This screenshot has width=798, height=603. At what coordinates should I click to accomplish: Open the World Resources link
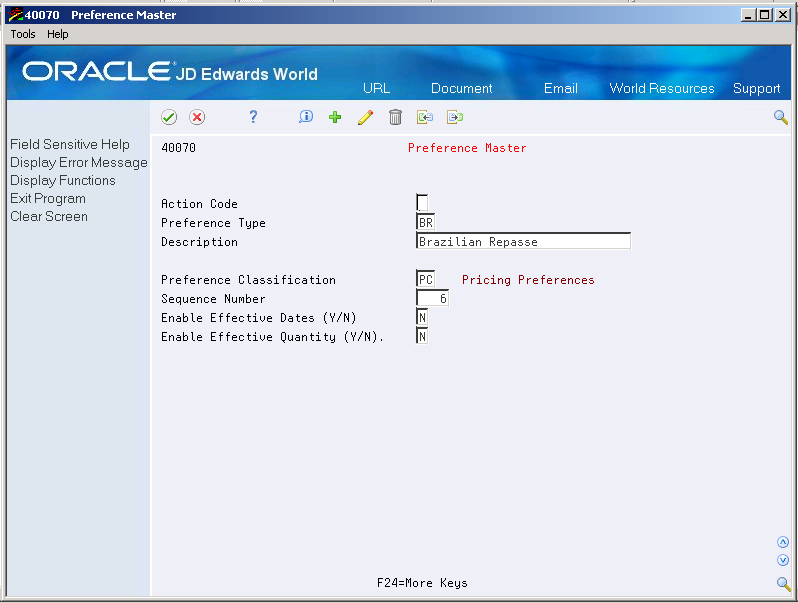pyautogui.click(x=662, y=89)
